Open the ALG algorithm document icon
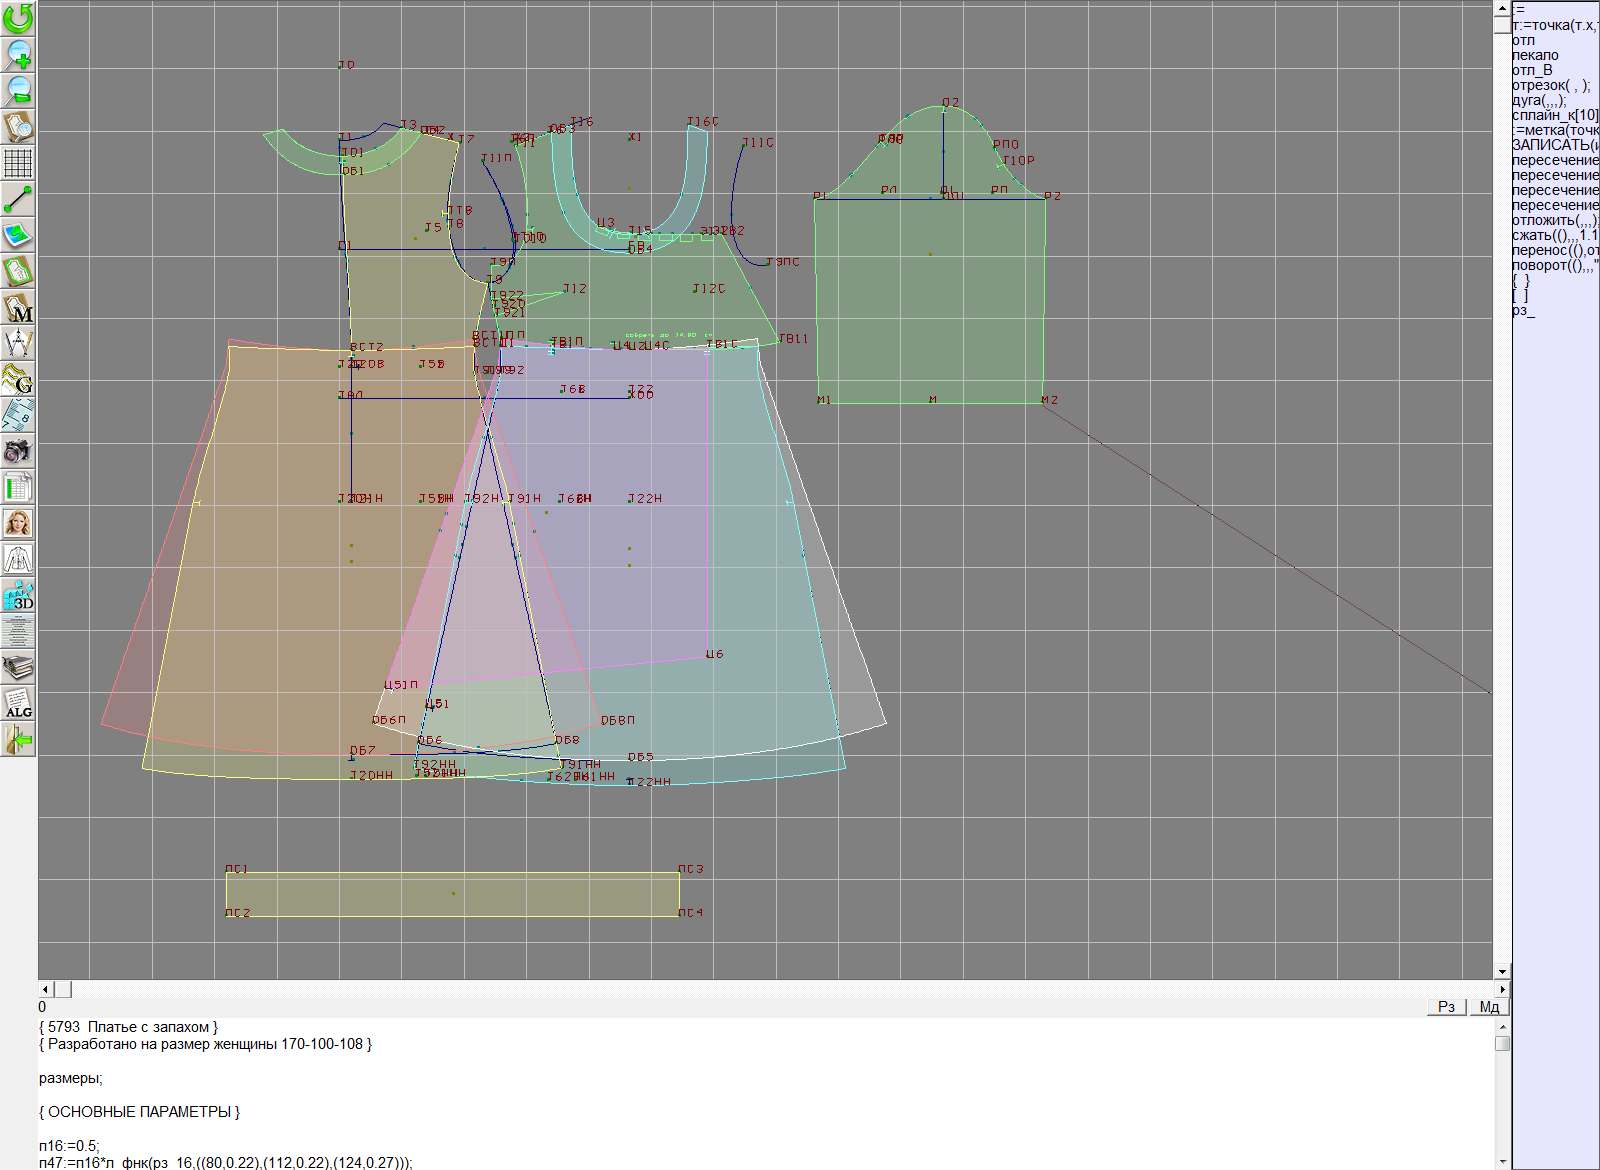Image resolution: width=1600 pixels, height=1170 pixels. 18,703
